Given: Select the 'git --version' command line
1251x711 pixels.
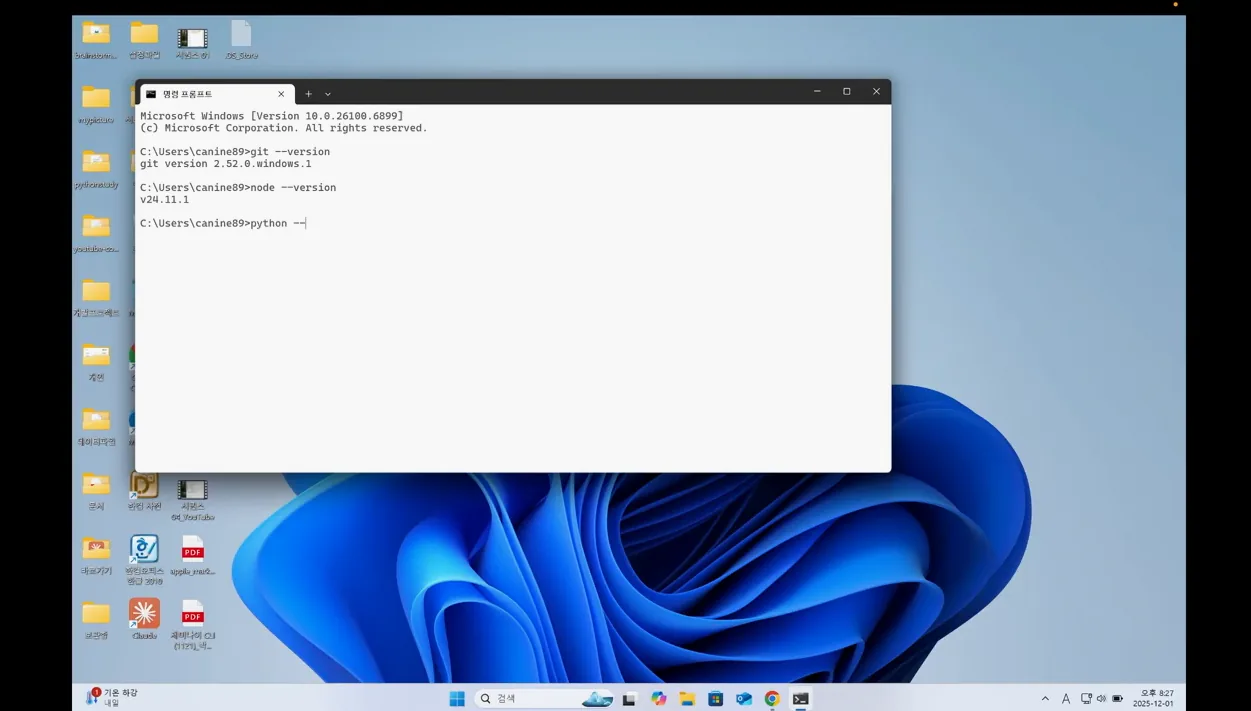Looking at the screenshot, I should pyautogui.click(x=235, y=152).
